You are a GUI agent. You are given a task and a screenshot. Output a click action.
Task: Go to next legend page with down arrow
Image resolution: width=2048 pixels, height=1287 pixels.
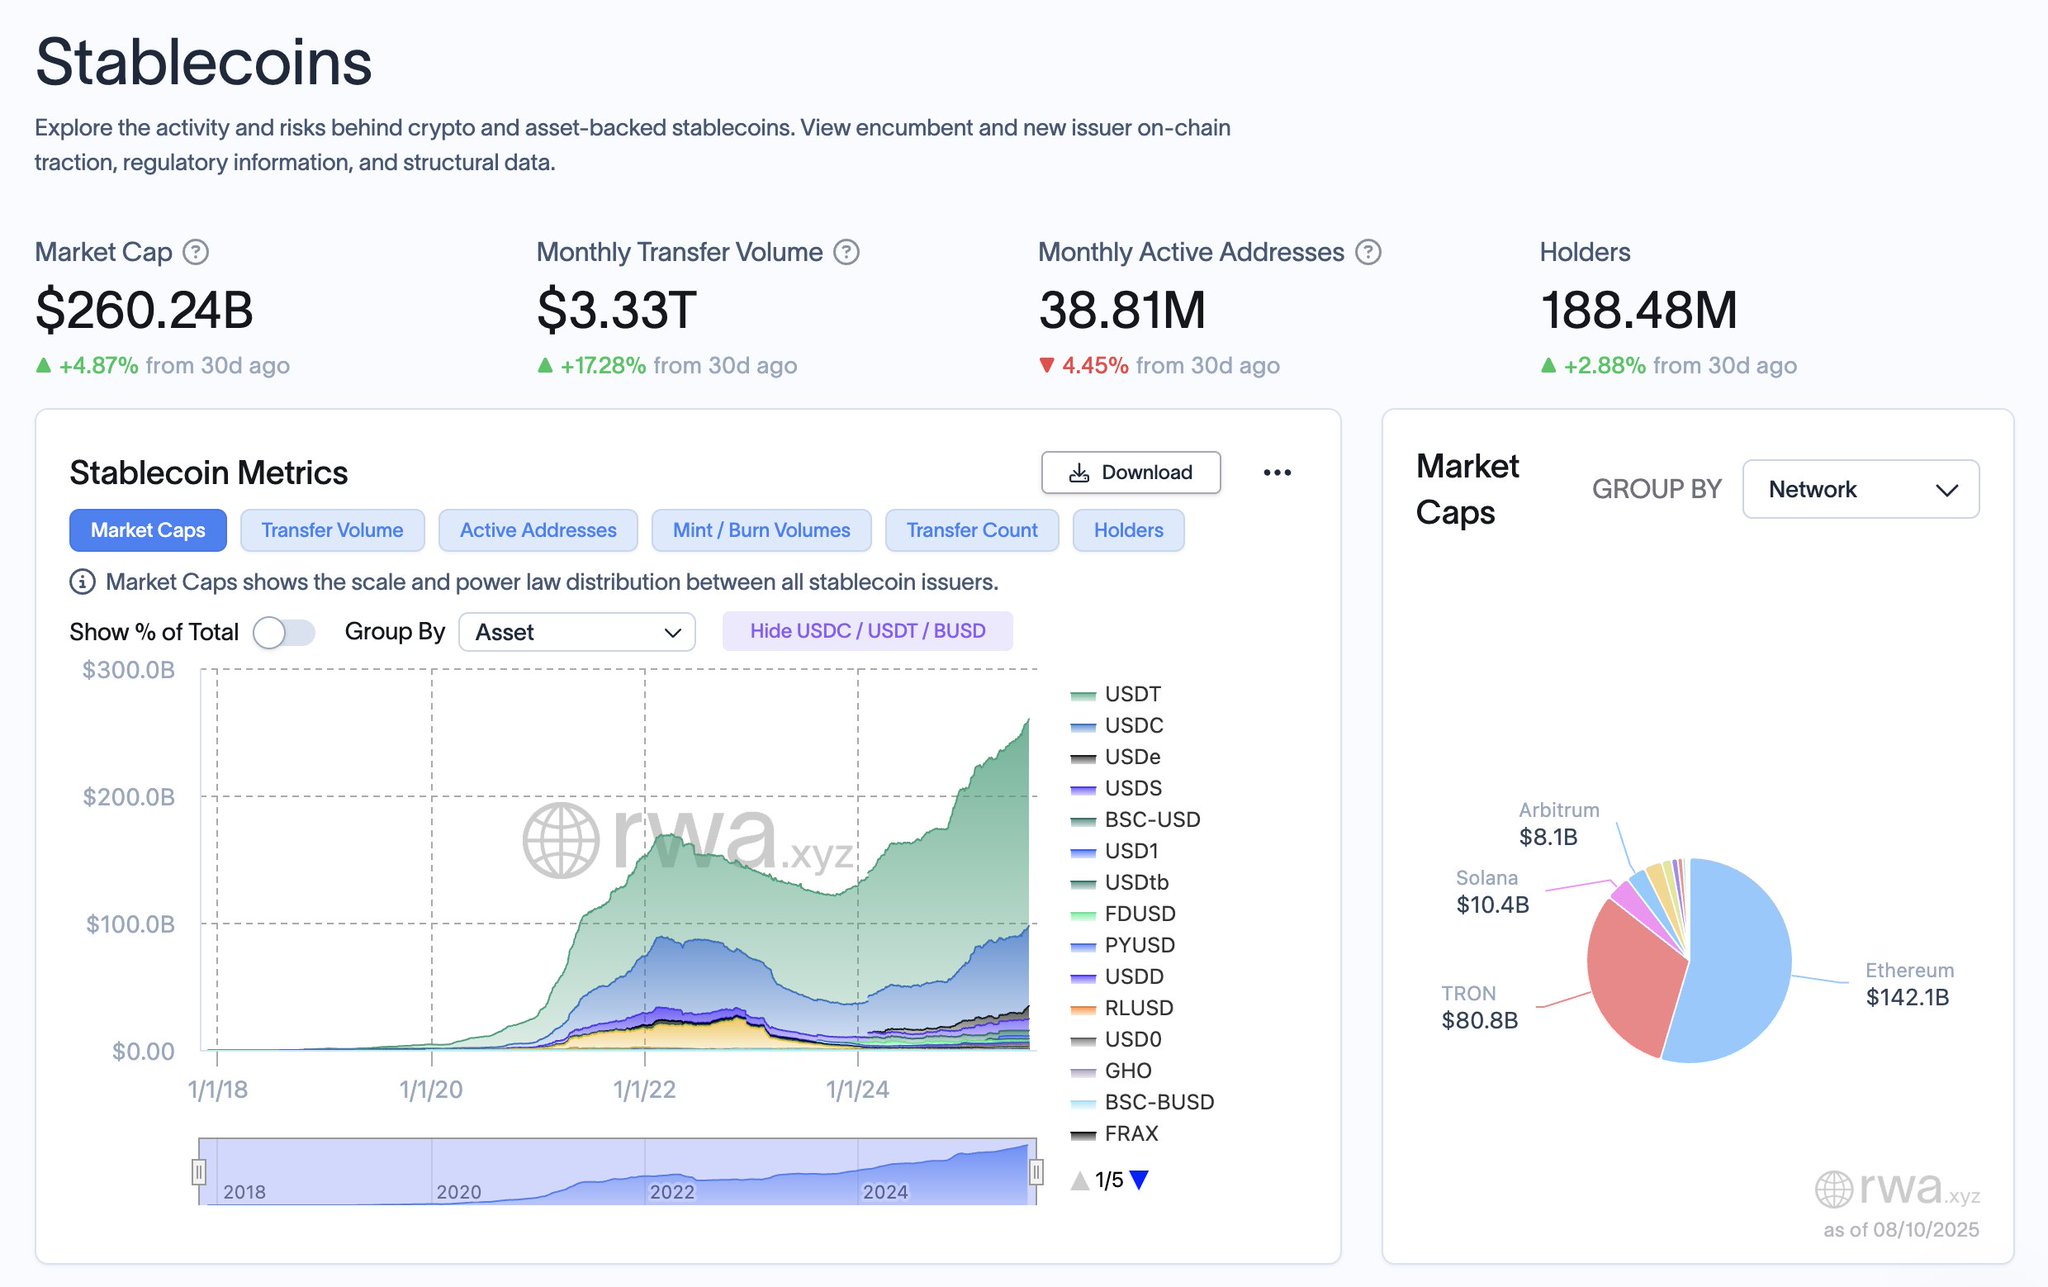pos(1139,1180)
